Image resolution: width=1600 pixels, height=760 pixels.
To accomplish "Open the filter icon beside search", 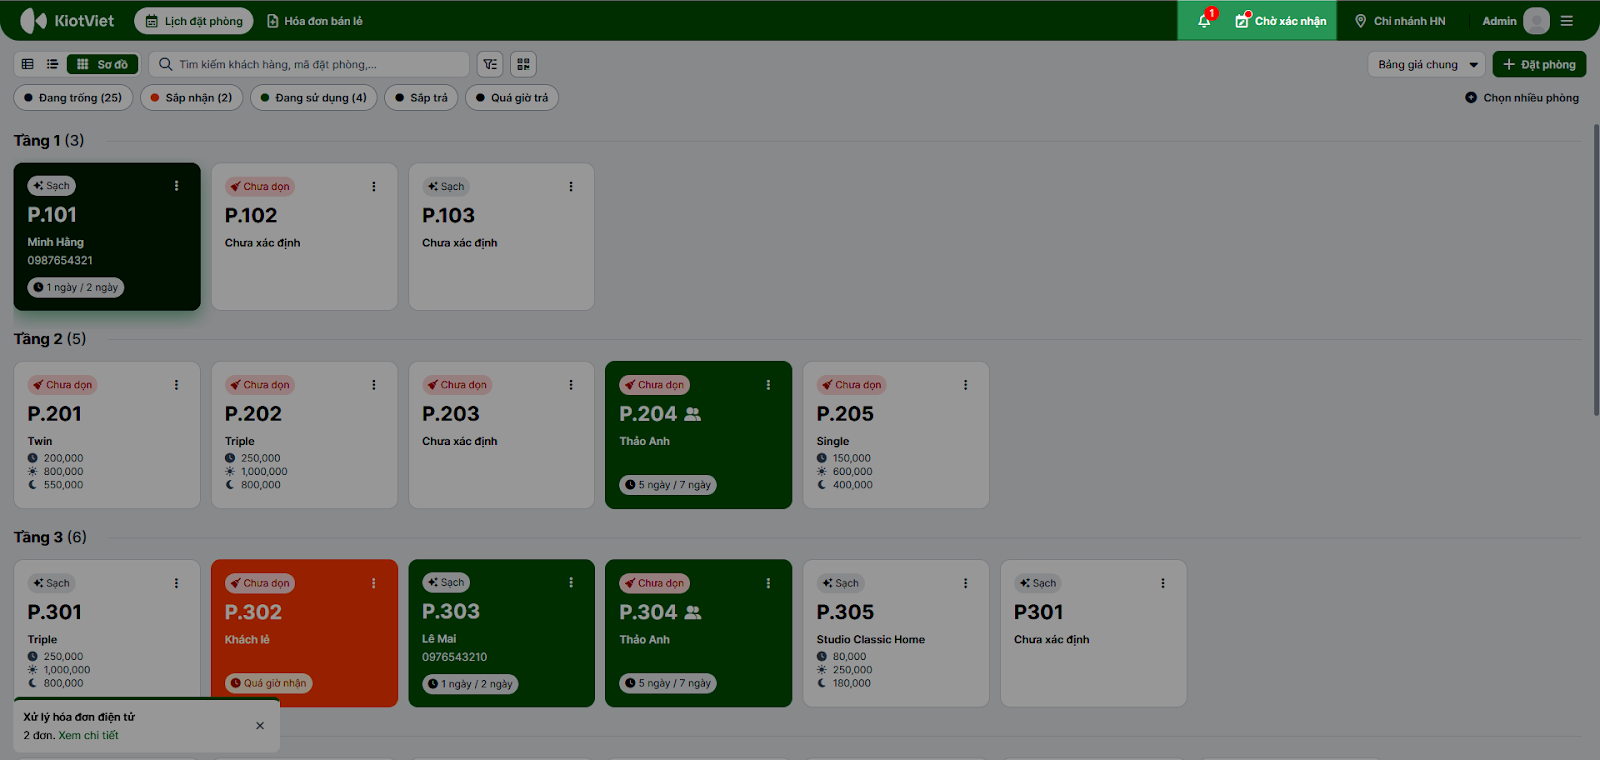I will 490,64.
